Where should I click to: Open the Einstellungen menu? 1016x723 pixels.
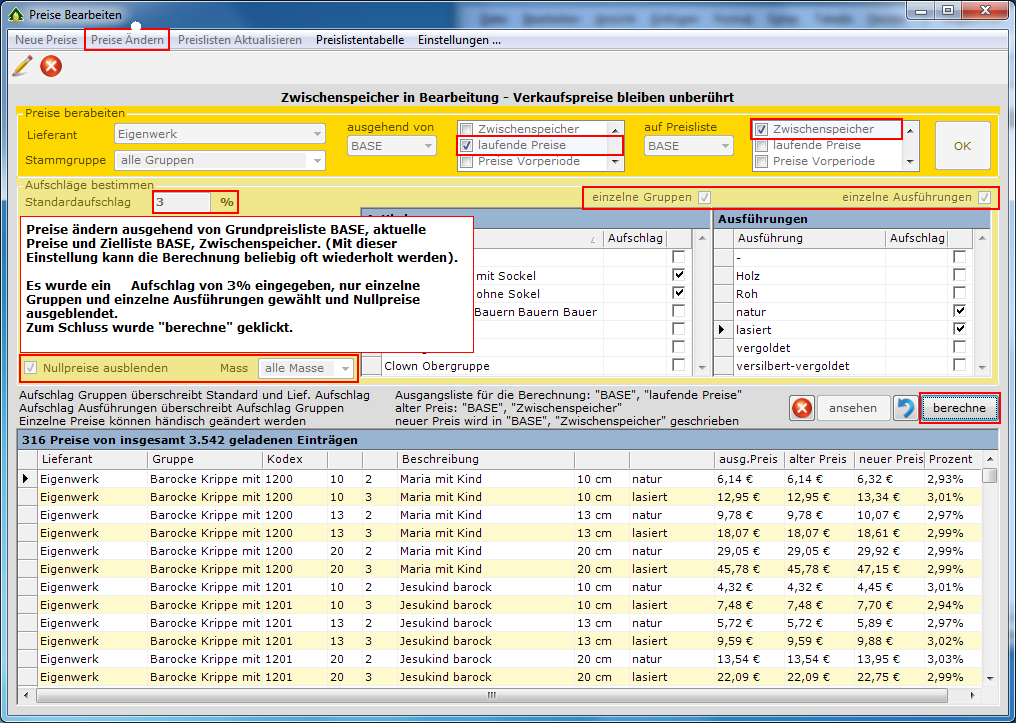[459, 40]
